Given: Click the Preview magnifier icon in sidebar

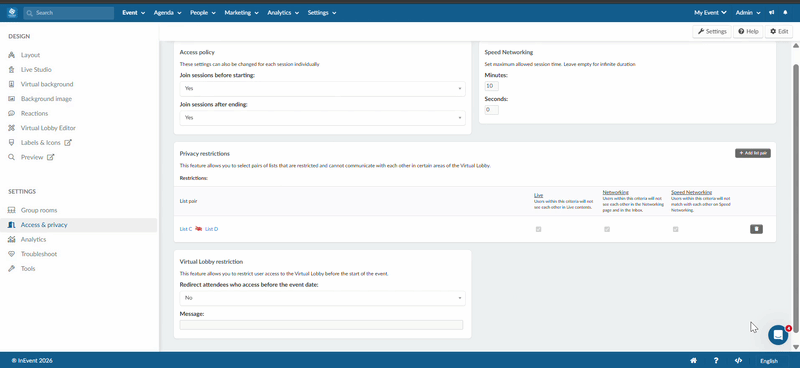Looking at the screenshot, I should [12, 157].
